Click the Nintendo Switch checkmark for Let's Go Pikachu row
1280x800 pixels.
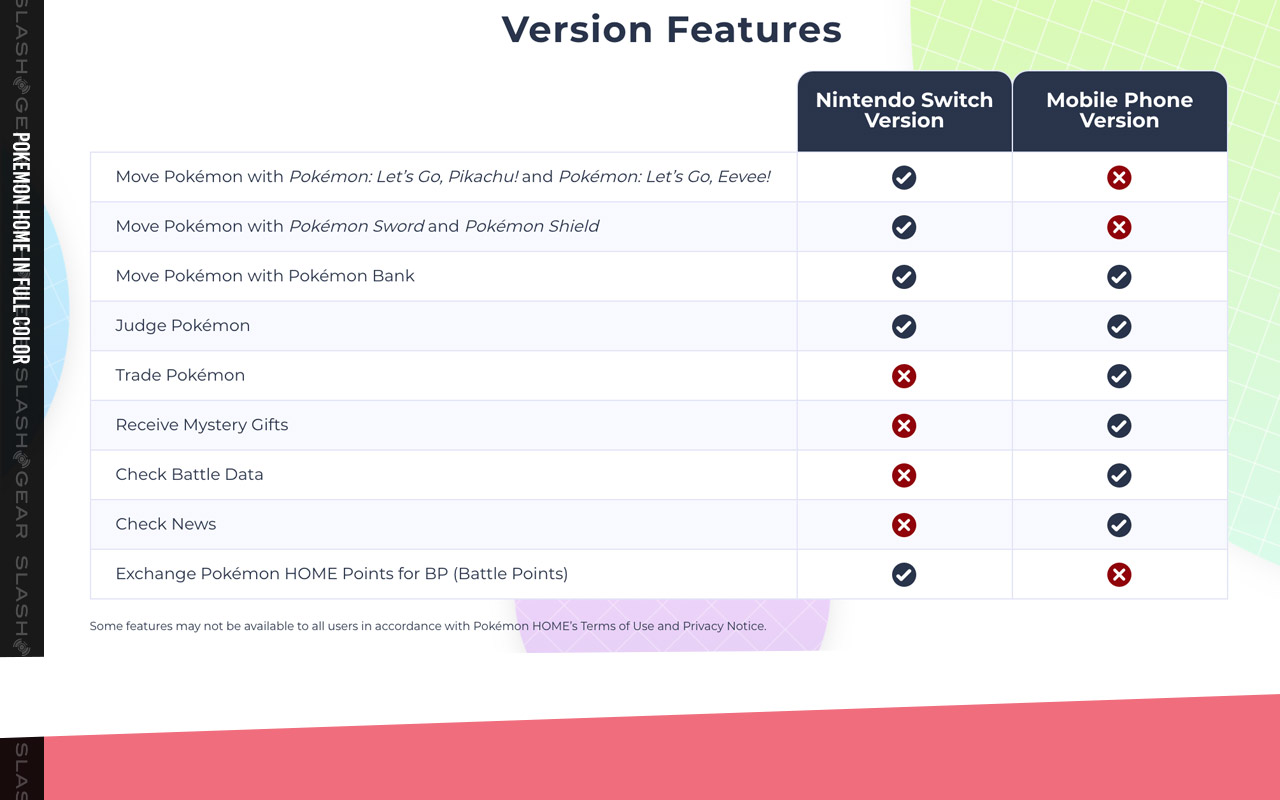tap(904, 177)
